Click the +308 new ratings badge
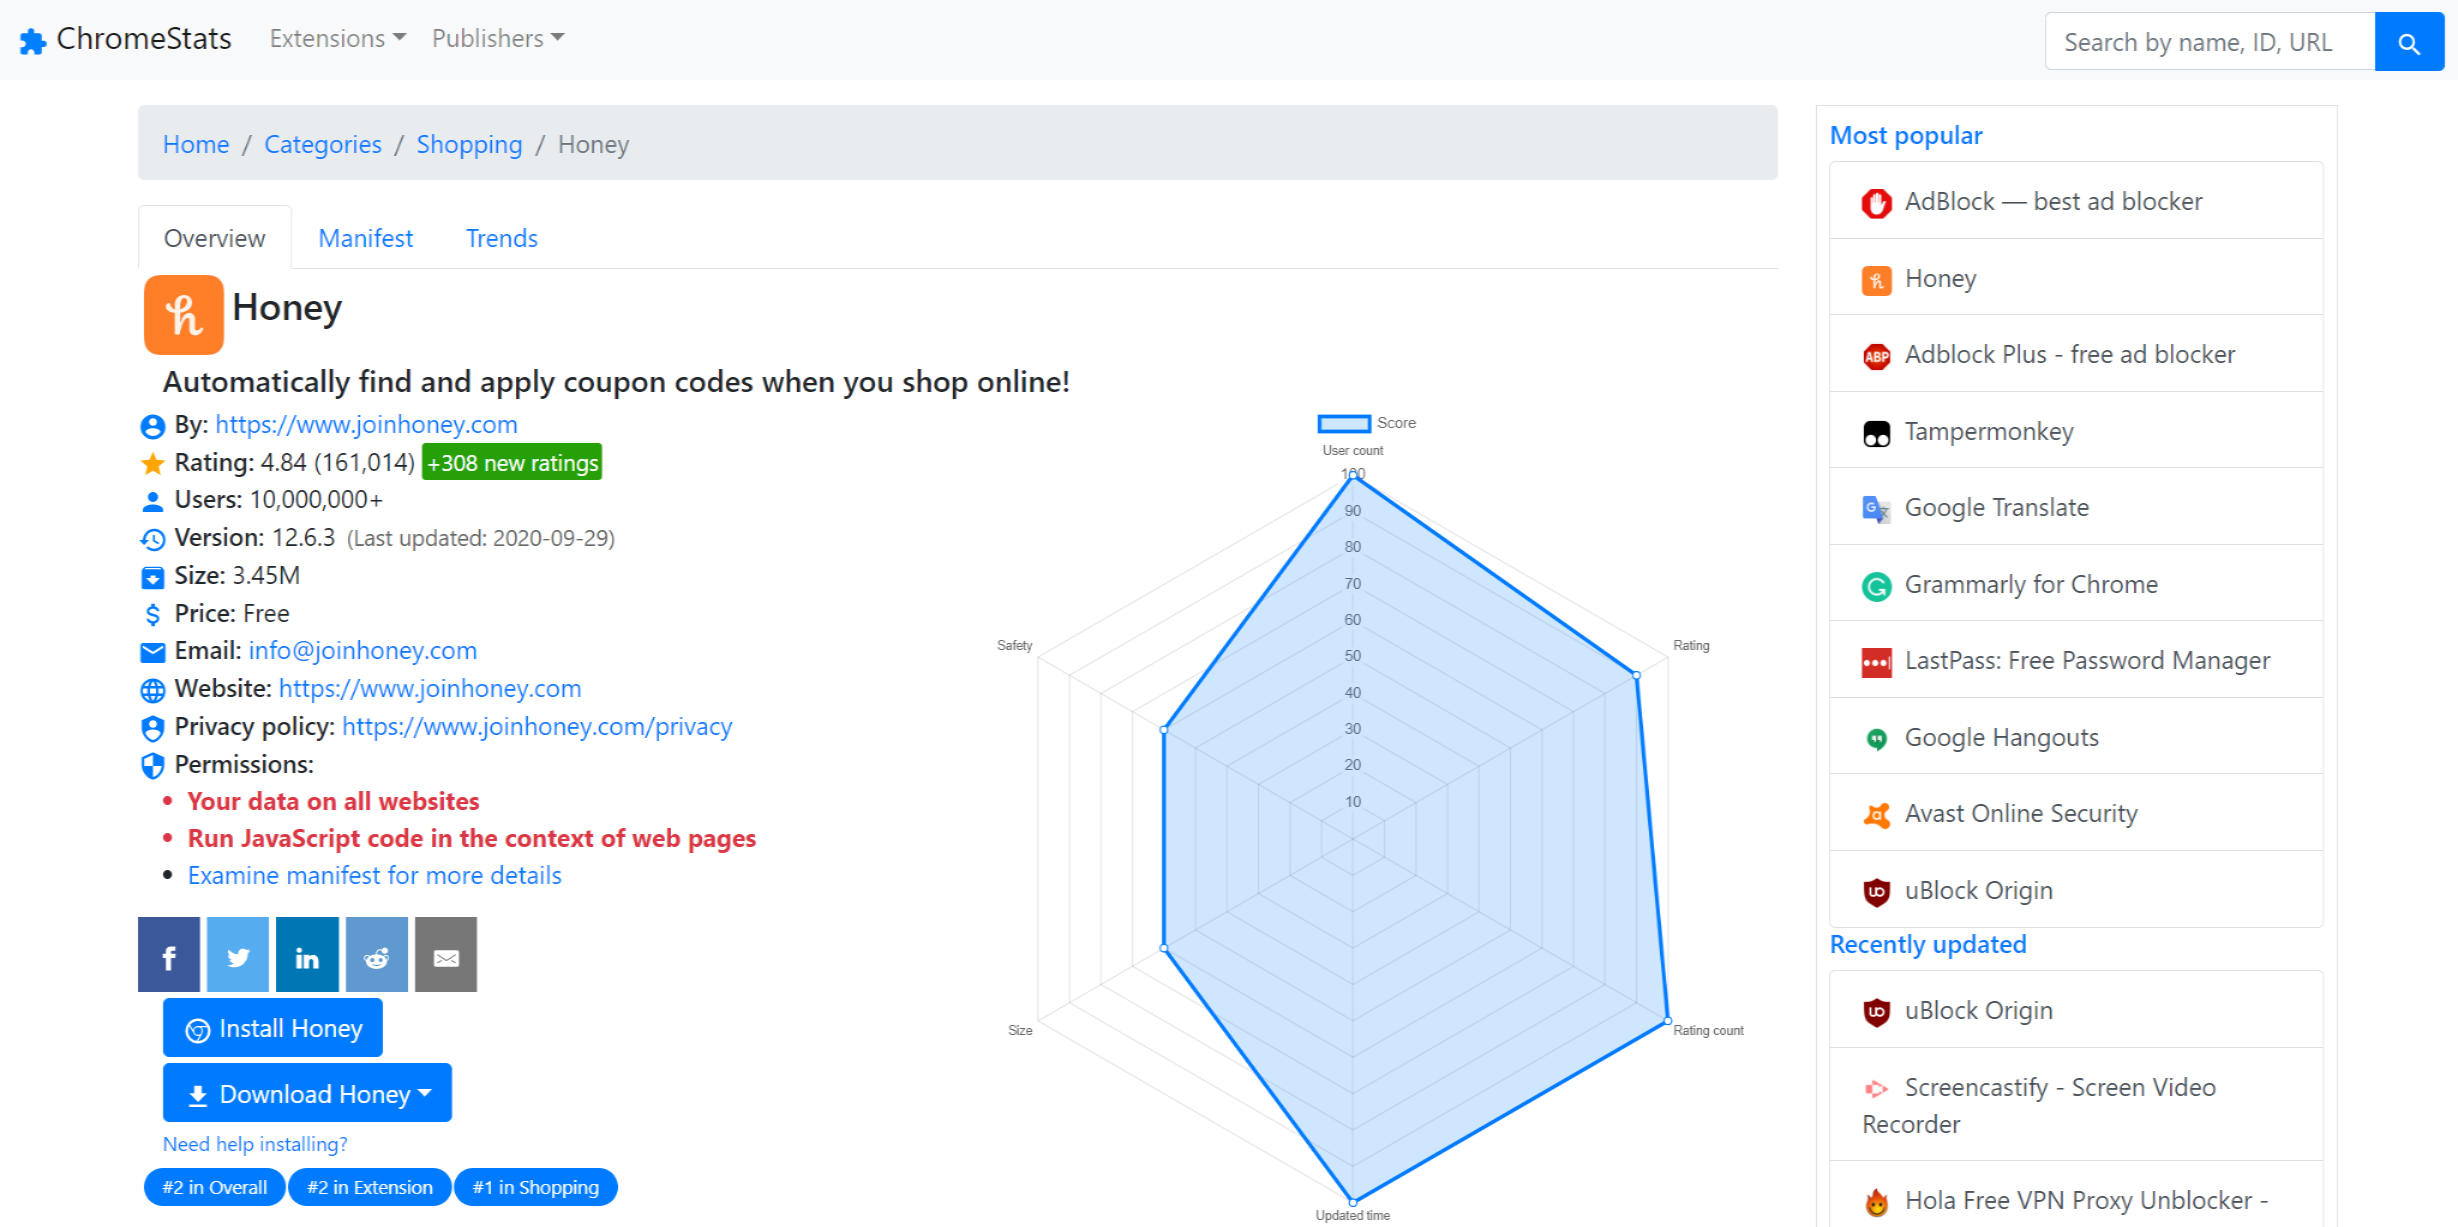The height and width of the screenshot is (1227, 2458). click(x=511, y=462)
